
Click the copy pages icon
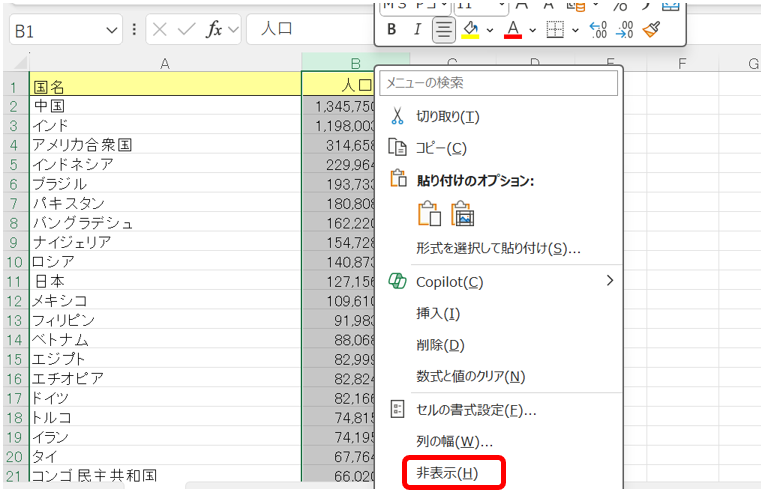click(x=397, y=147)
